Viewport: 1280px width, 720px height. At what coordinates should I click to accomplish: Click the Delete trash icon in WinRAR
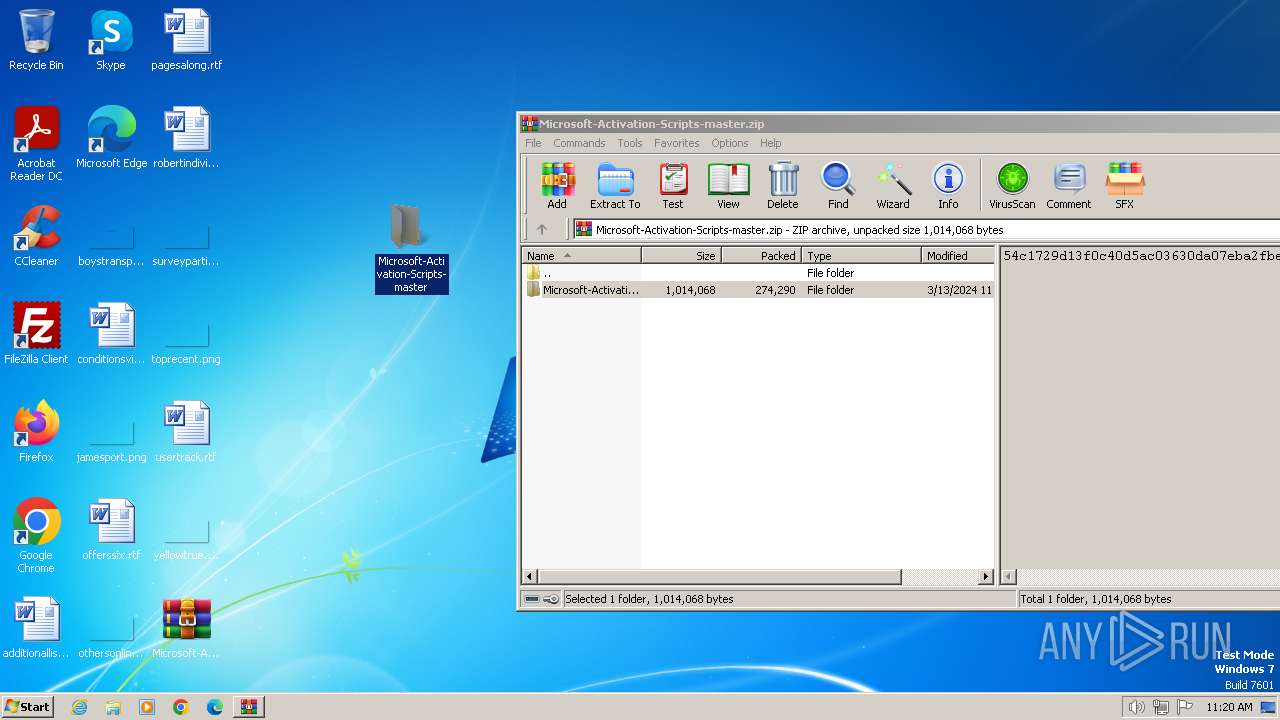[x=783, y=186]
